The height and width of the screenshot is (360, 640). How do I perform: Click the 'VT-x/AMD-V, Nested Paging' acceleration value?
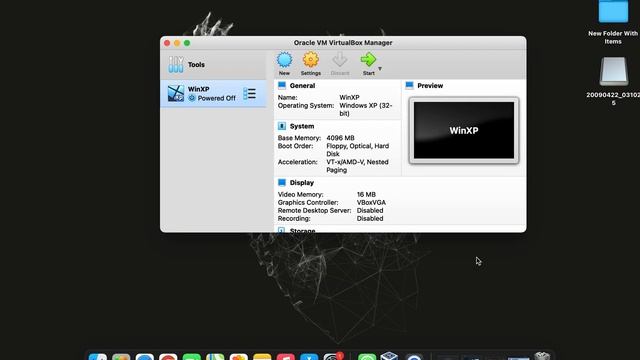pos(357,166)
